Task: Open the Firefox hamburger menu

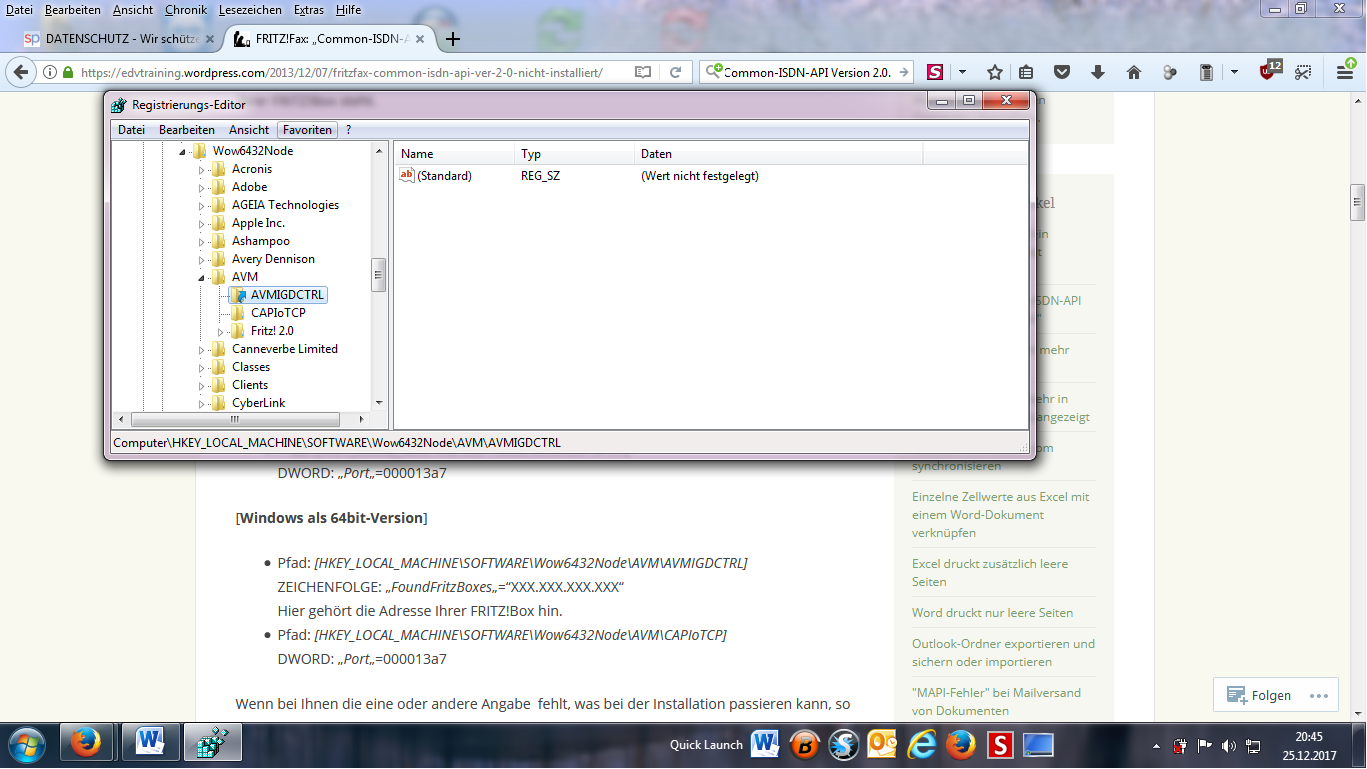Action: (1345, 72)
